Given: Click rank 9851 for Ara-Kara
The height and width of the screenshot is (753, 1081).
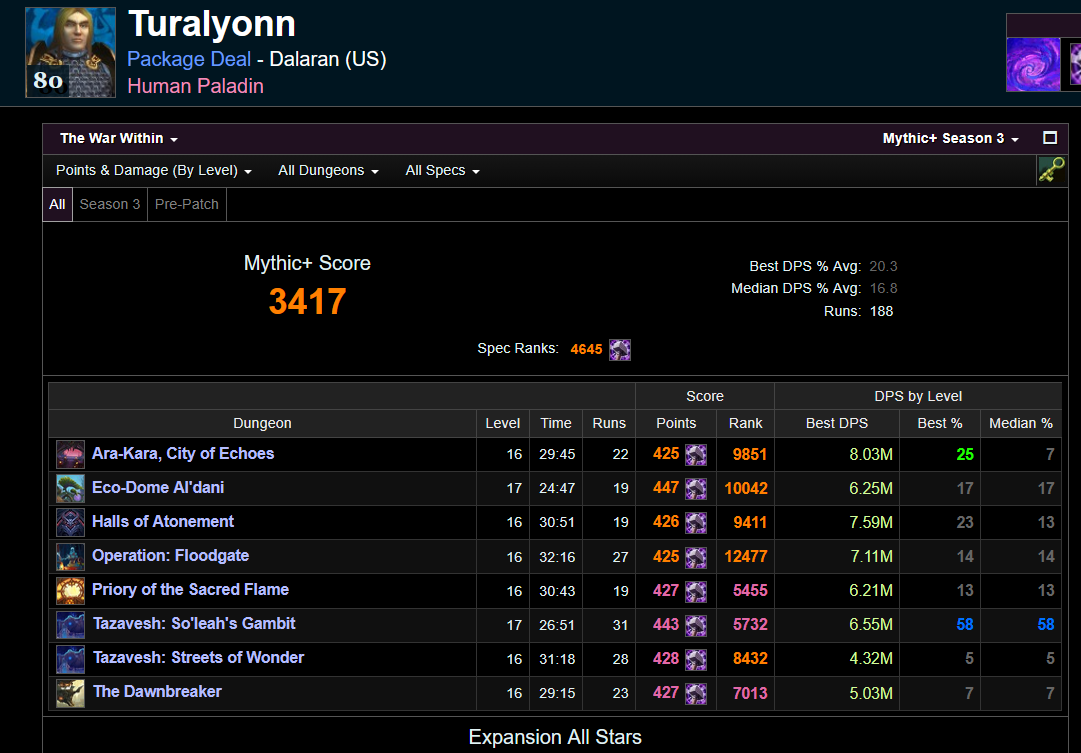Looking at the screenshot, I should (749, 454).
